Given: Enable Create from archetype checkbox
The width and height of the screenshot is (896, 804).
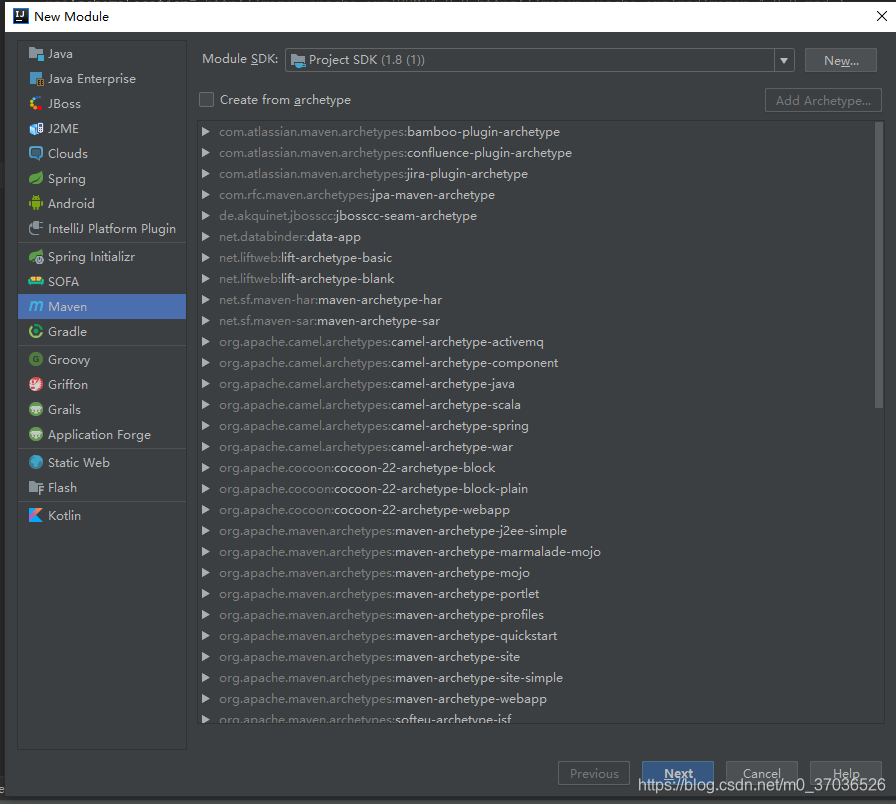Looking at the screenshot, I should [x=206, y=100].
